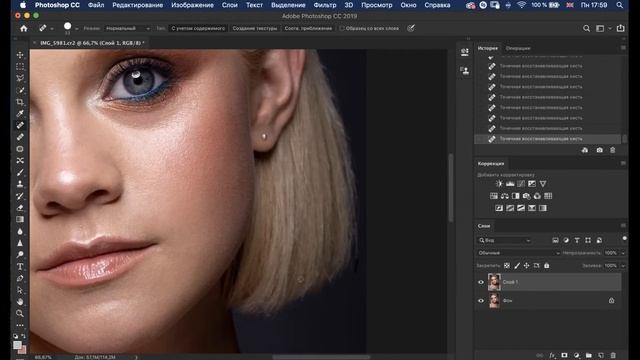Select the Magic Wand tool
The height and width of the screenshot is (360, 640).
point(20,90)
